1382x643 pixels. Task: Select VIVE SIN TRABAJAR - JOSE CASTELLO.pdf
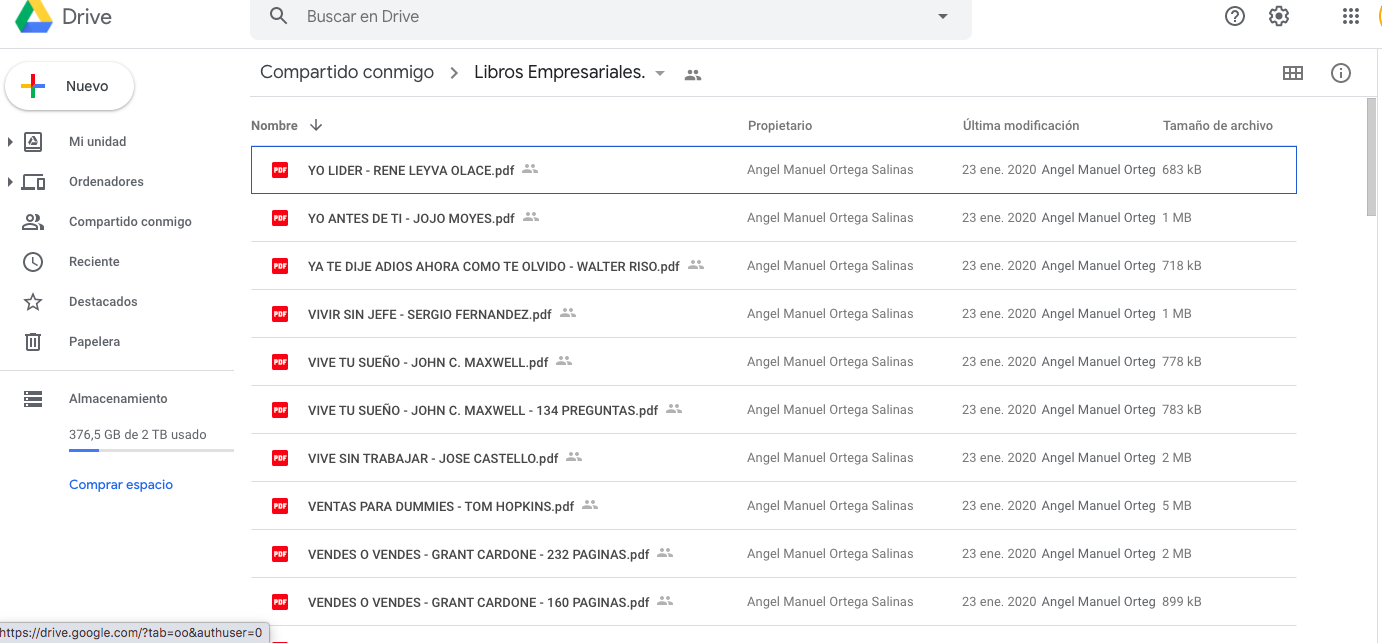click(x=774, y=458)
